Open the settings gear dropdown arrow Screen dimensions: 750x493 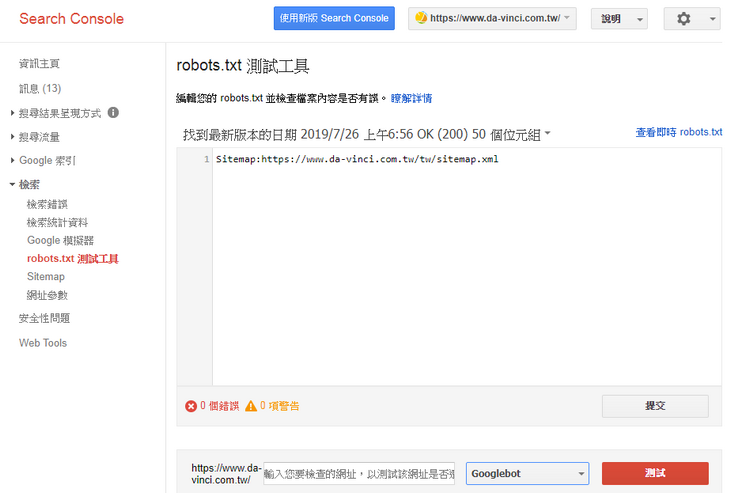[x=712, y=19]
